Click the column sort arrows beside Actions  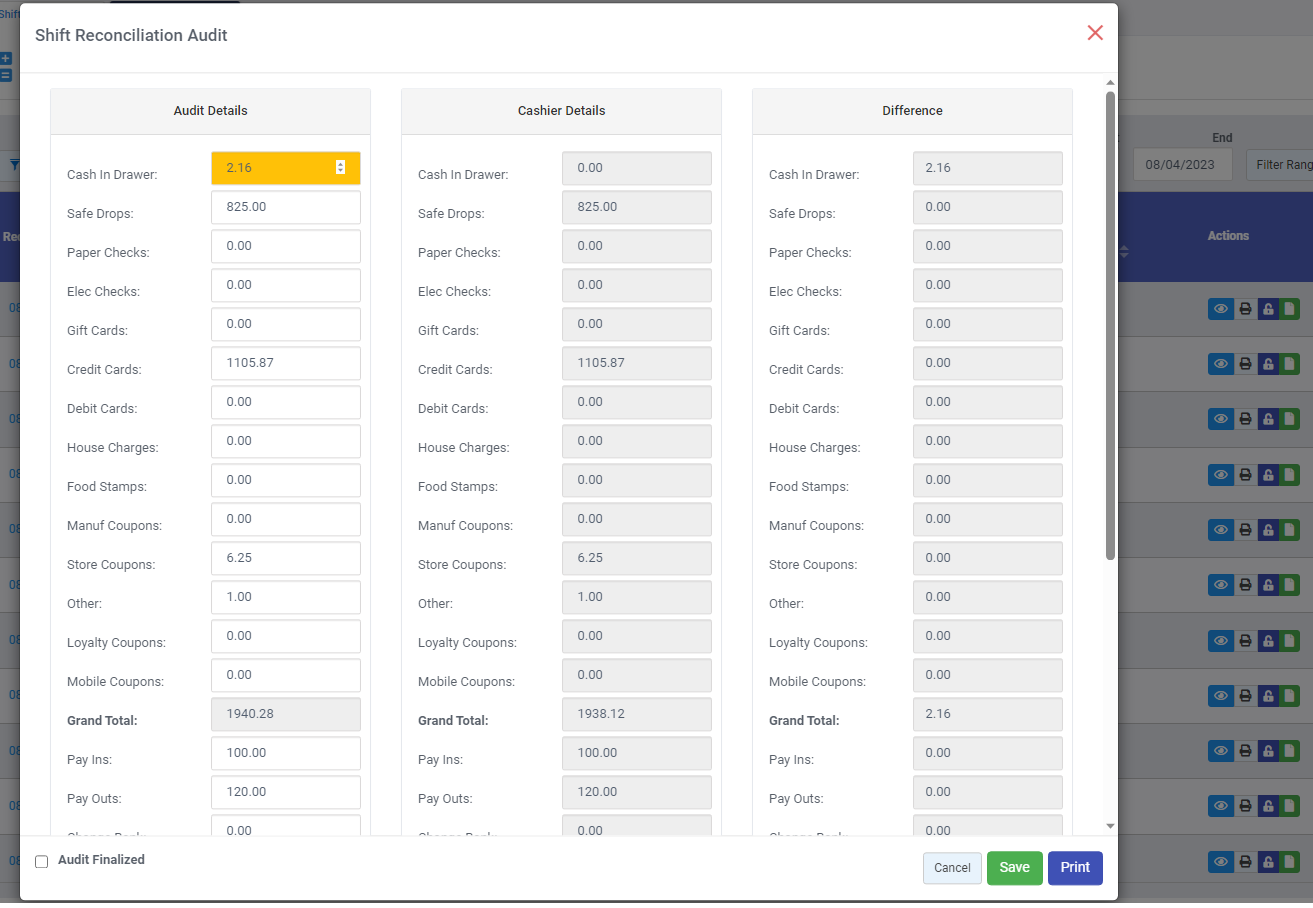click(1124, 252)
